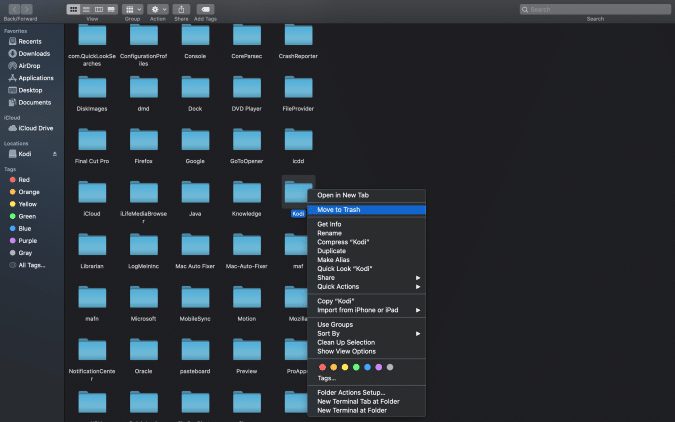Screen dimensions: 675x422
Task: Select the Java folder
Action: pos(195,199)
